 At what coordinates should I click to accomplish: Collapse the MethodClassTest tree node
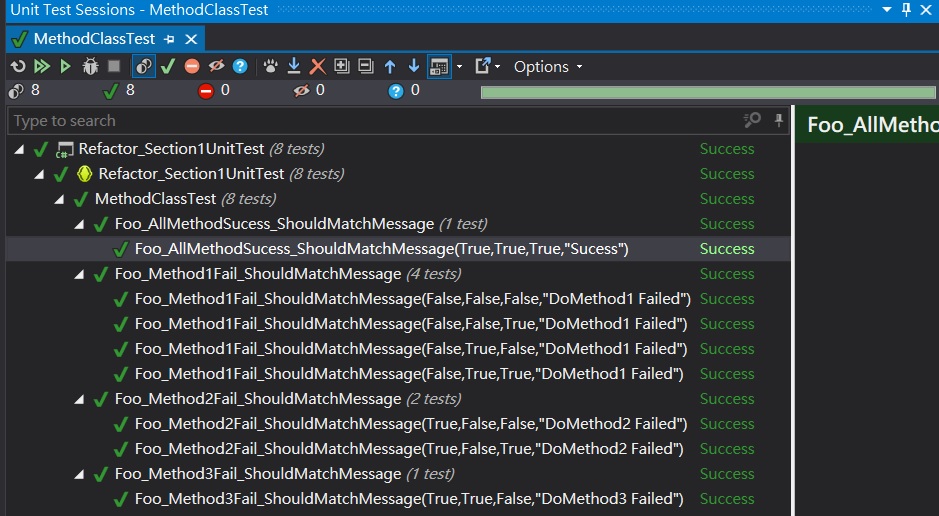point(60,199)
